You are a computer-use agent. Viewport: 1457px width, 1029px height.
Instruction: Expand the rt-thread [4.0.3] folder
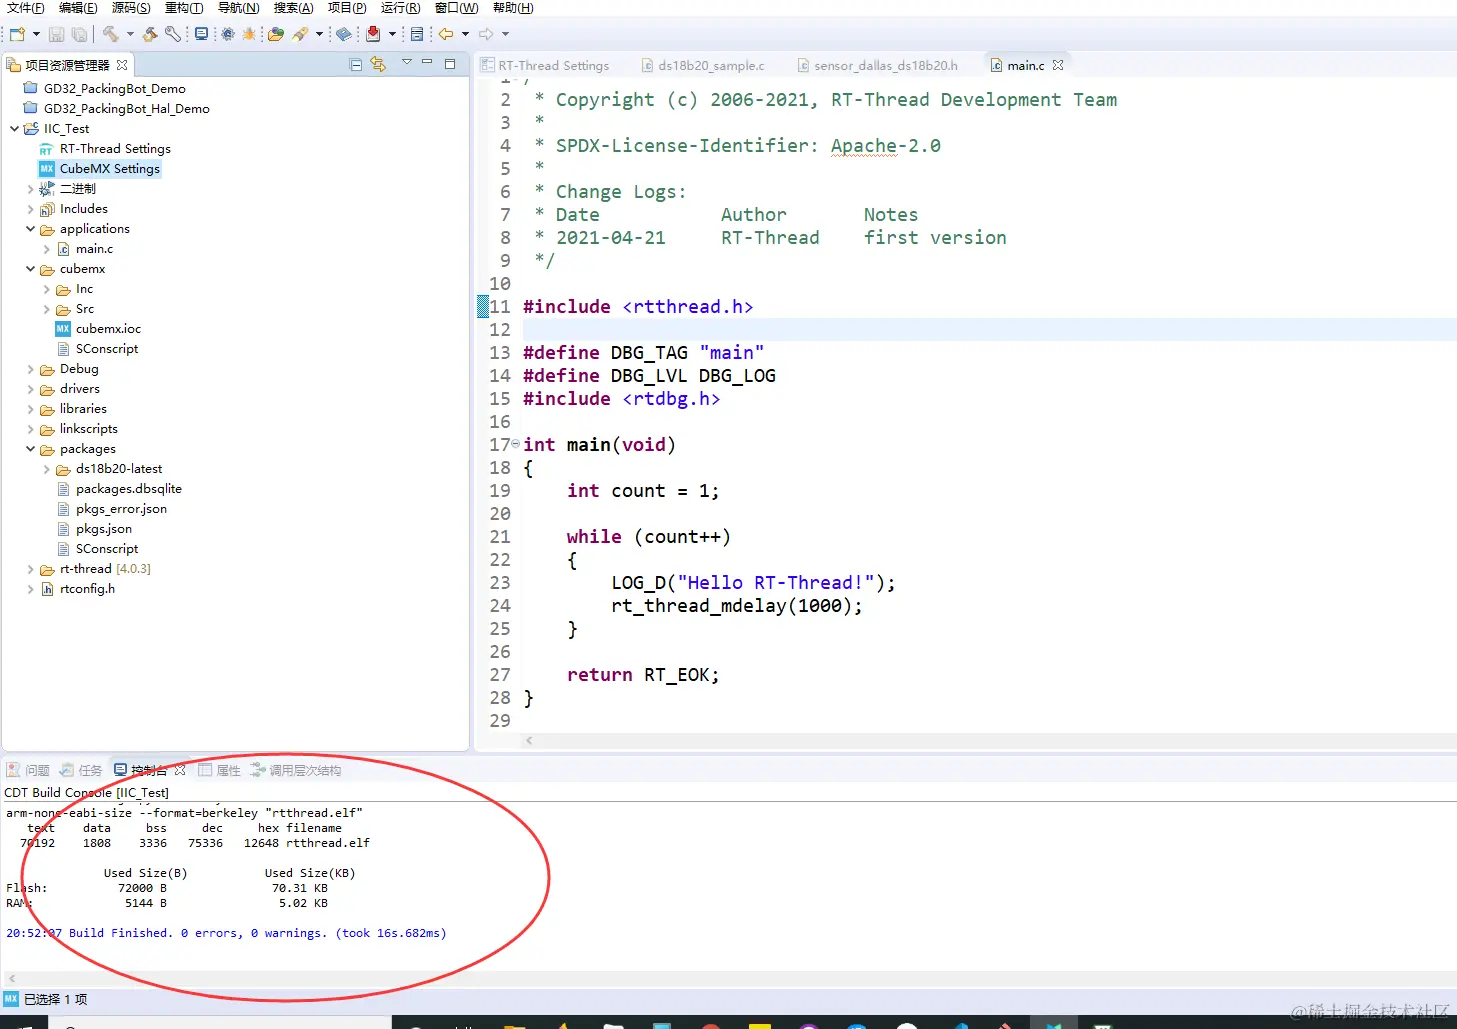click(30, 569)
